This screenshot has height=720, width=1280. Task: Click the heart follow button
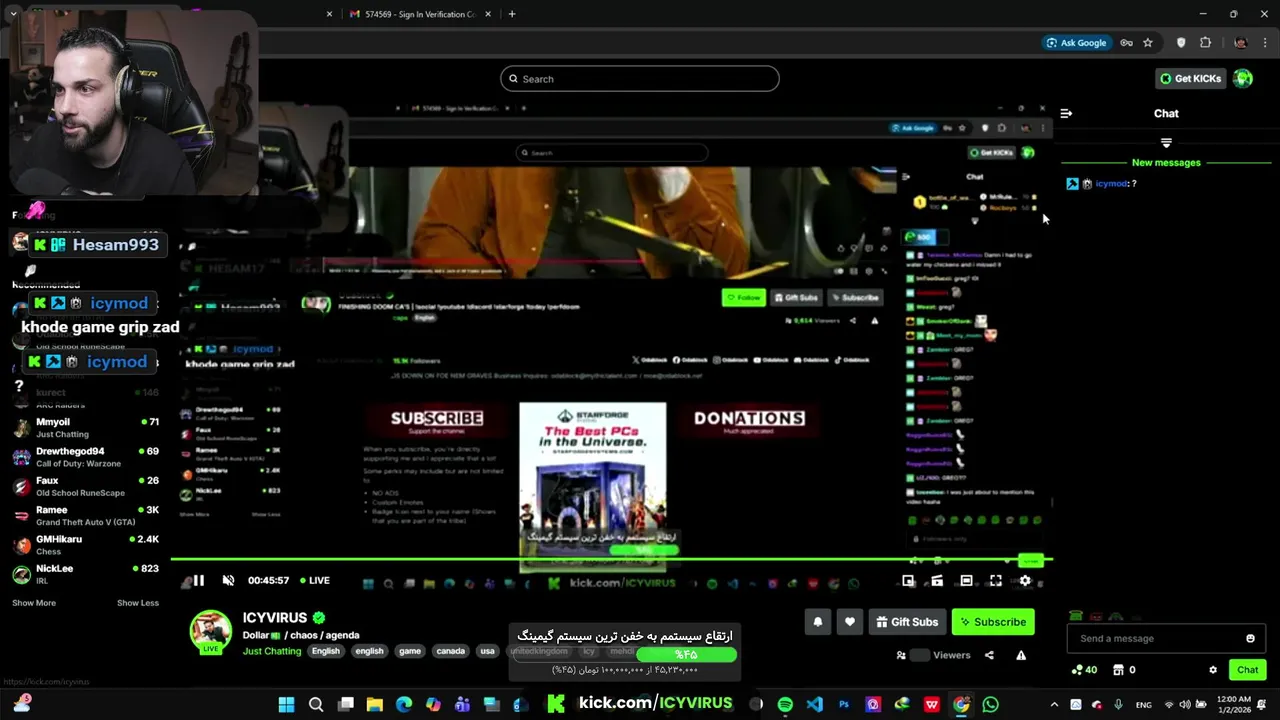click(x=849, y=622)
